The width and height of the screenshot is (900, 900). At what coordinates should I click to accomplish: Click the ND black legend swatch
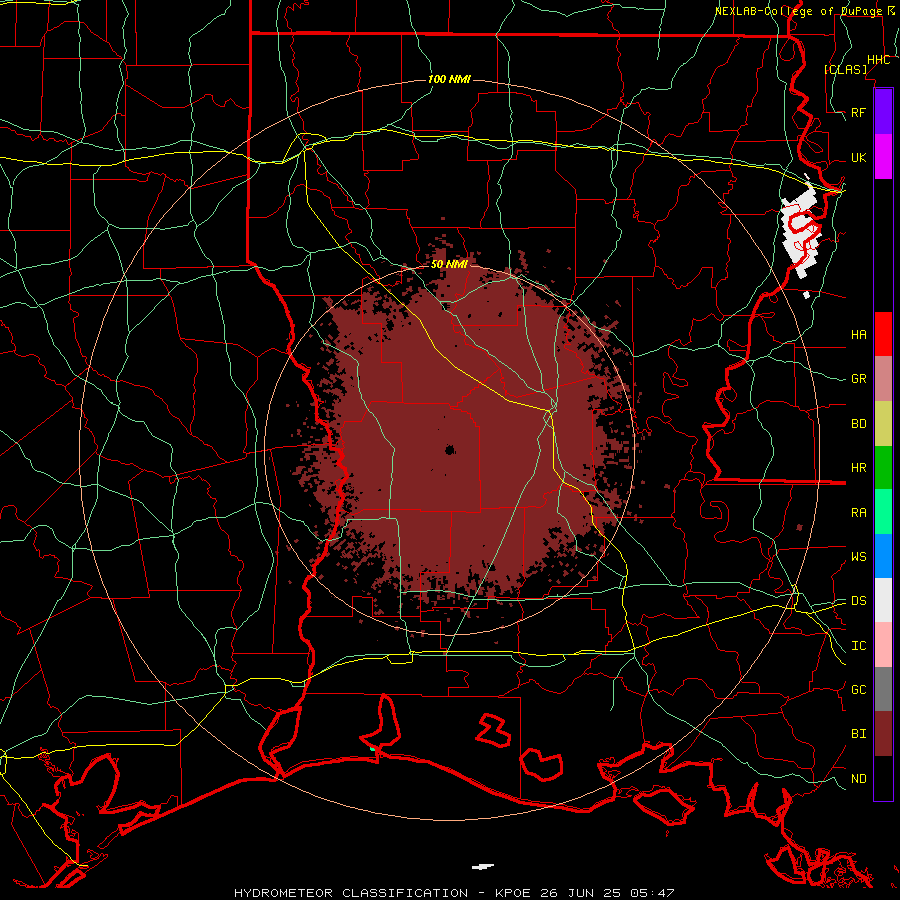pyautogui.click(x=883, y=778)
